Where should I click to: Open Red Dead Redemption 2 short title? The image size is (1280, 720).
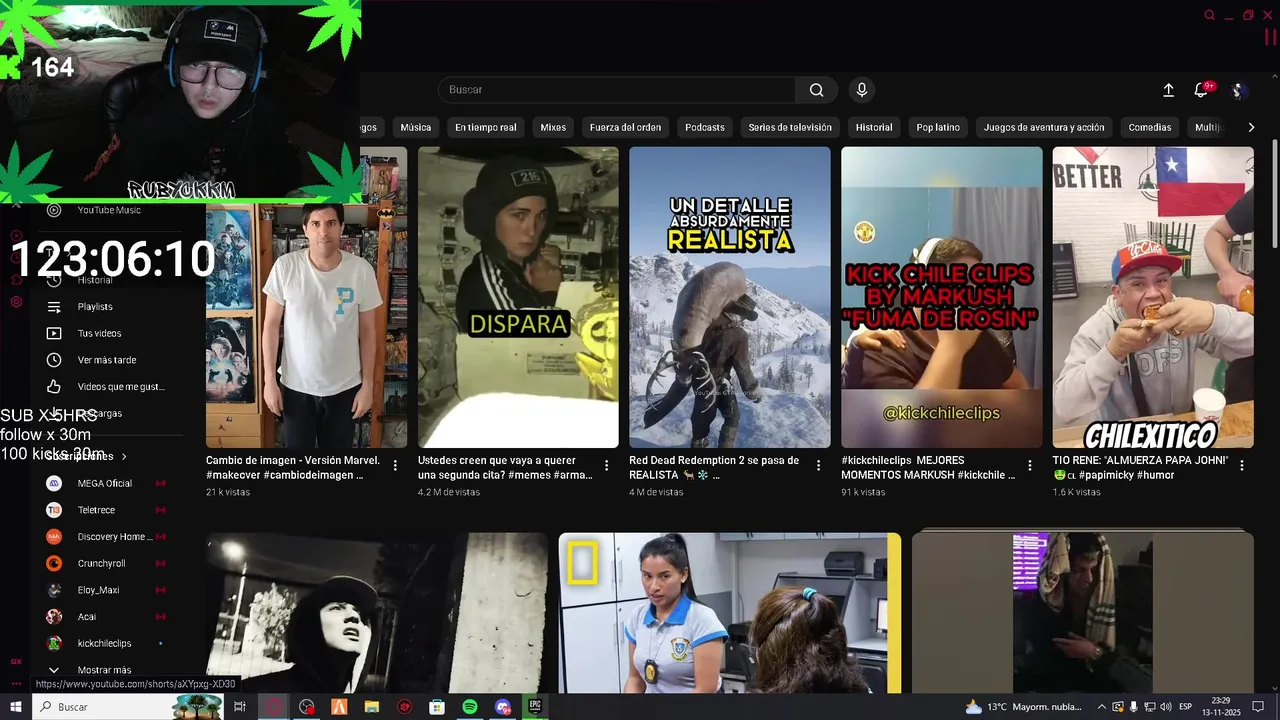(714, 468)
